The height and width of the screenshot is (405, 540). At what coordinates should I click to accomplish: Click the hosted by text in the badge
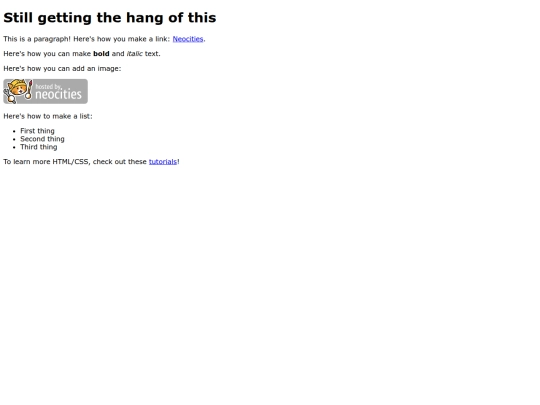[49, 86]
